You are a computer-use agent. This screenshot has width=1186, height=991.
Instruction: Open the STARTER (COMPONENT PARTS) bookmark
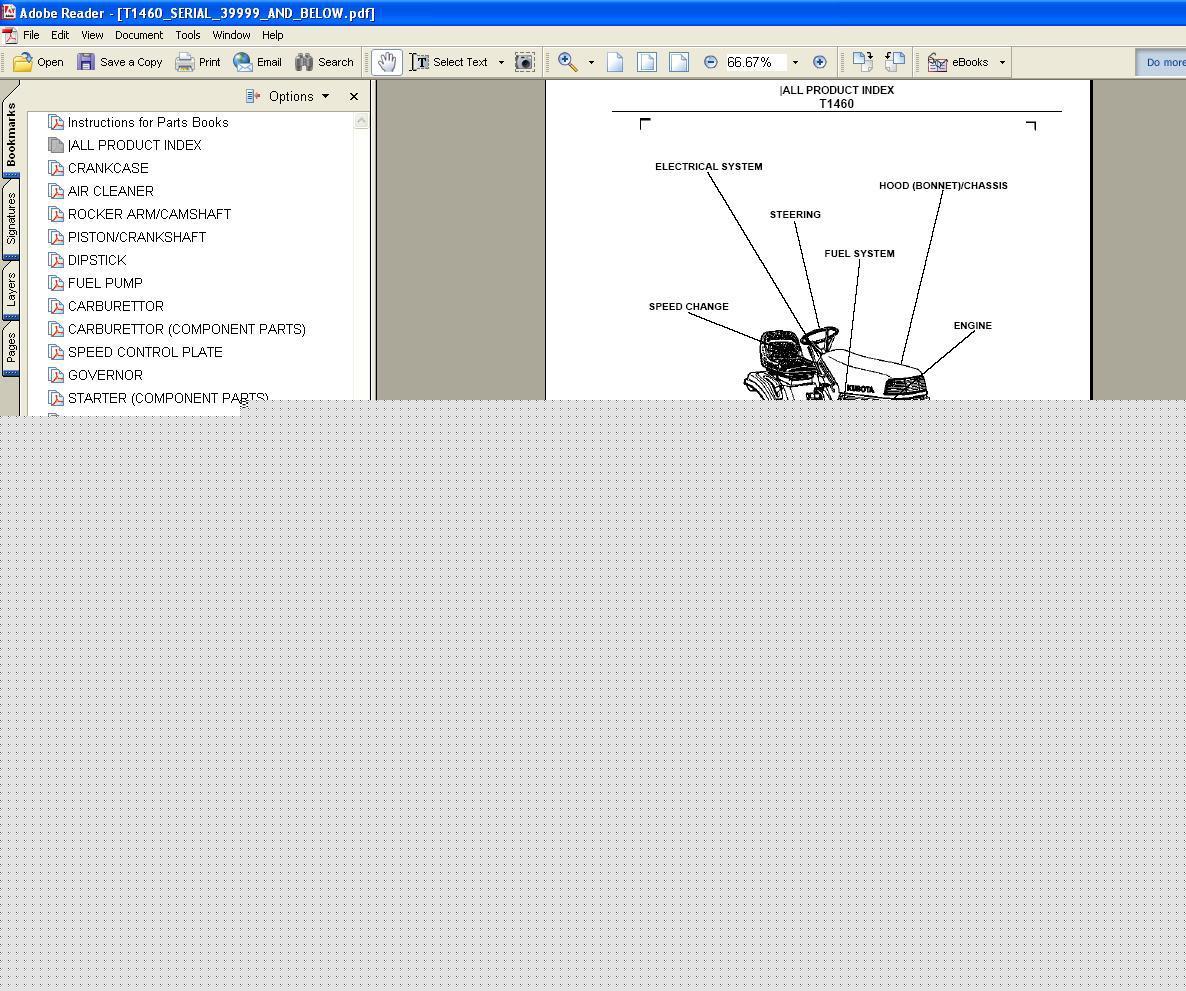(168, 397)
